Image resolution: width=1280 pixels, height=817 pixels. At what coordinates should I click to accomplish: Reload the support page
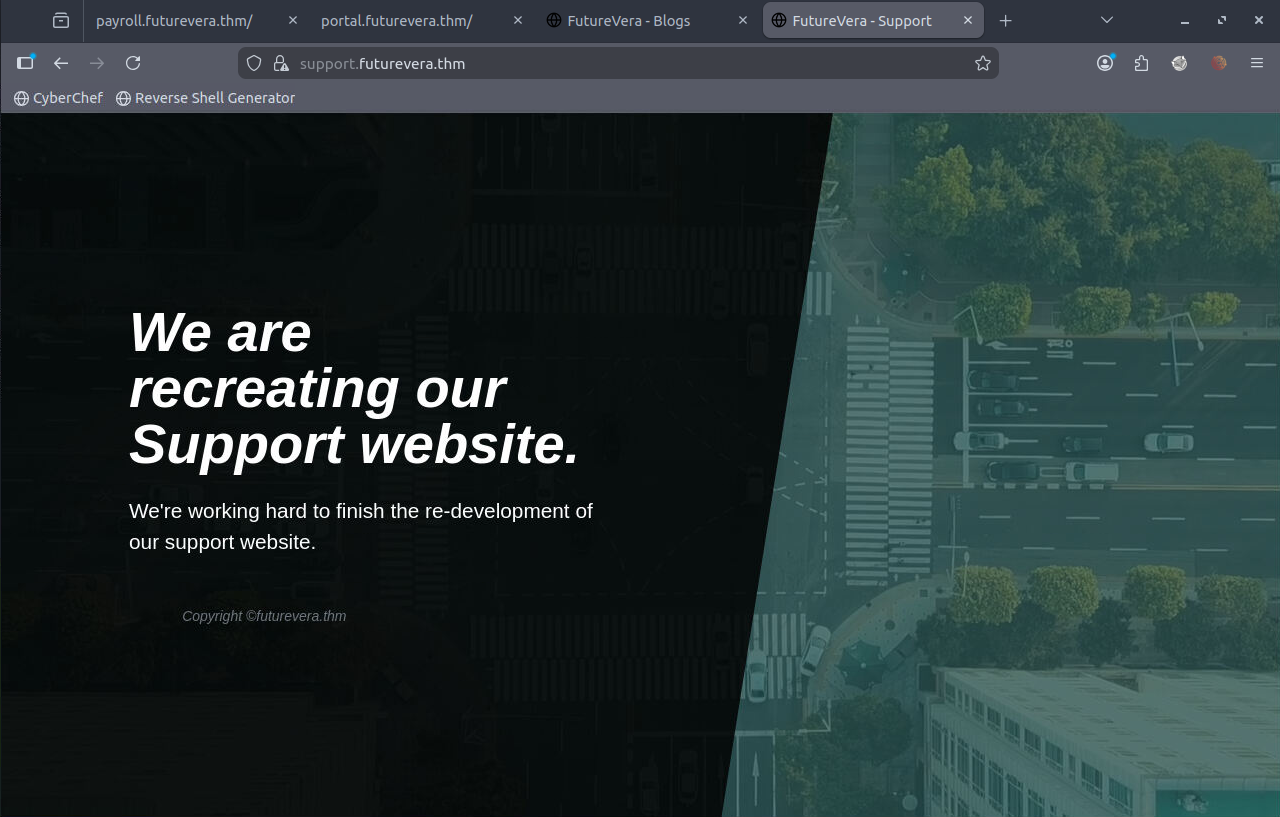[133, 63]
